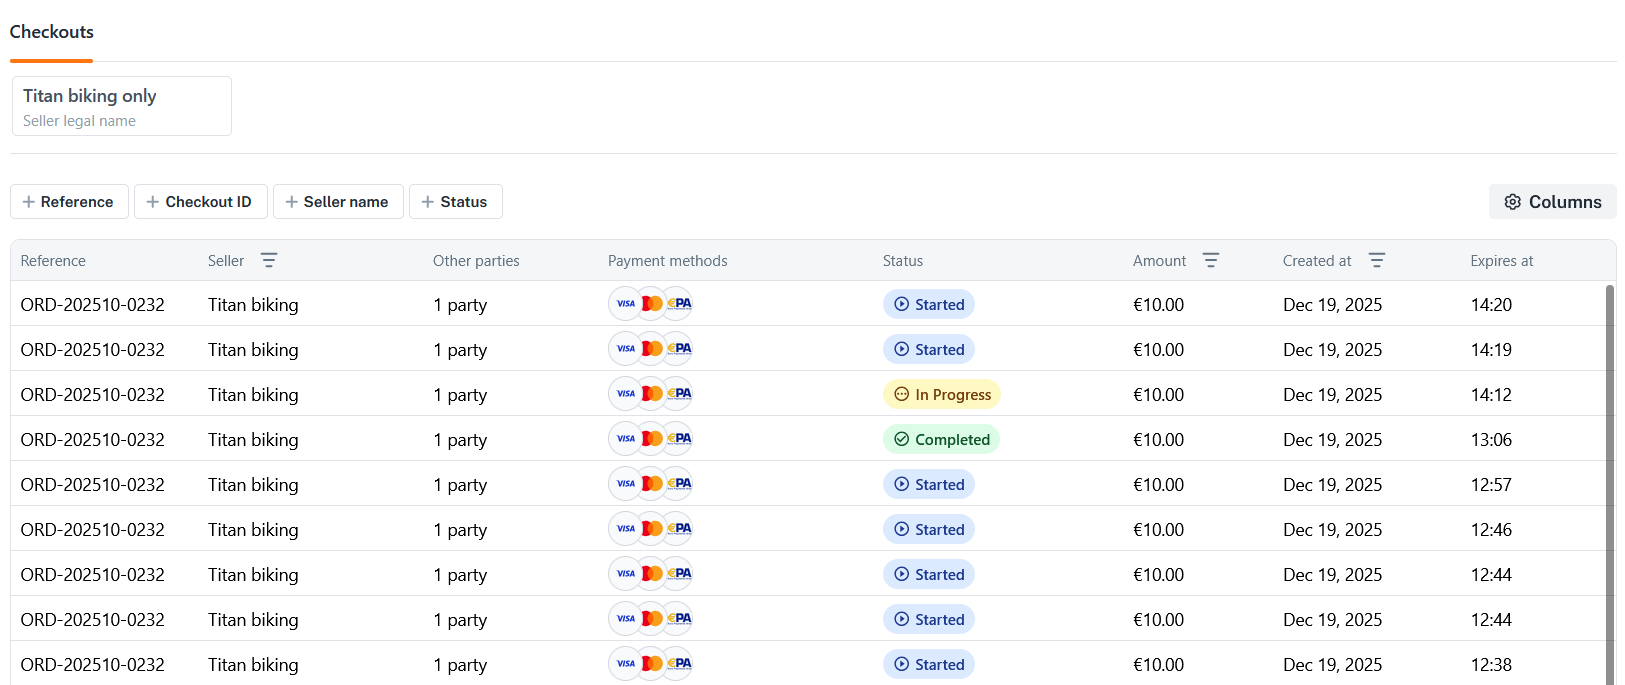Click the plus icon beside Checkout ID filter
This screenshot has height=685, width=1625.
tap(152, 202)
